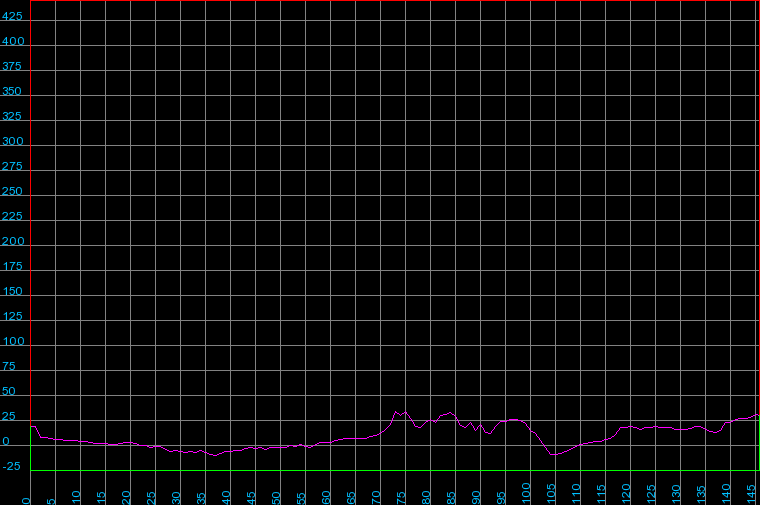Click the magenta curve start at x=0

point(33,426)
